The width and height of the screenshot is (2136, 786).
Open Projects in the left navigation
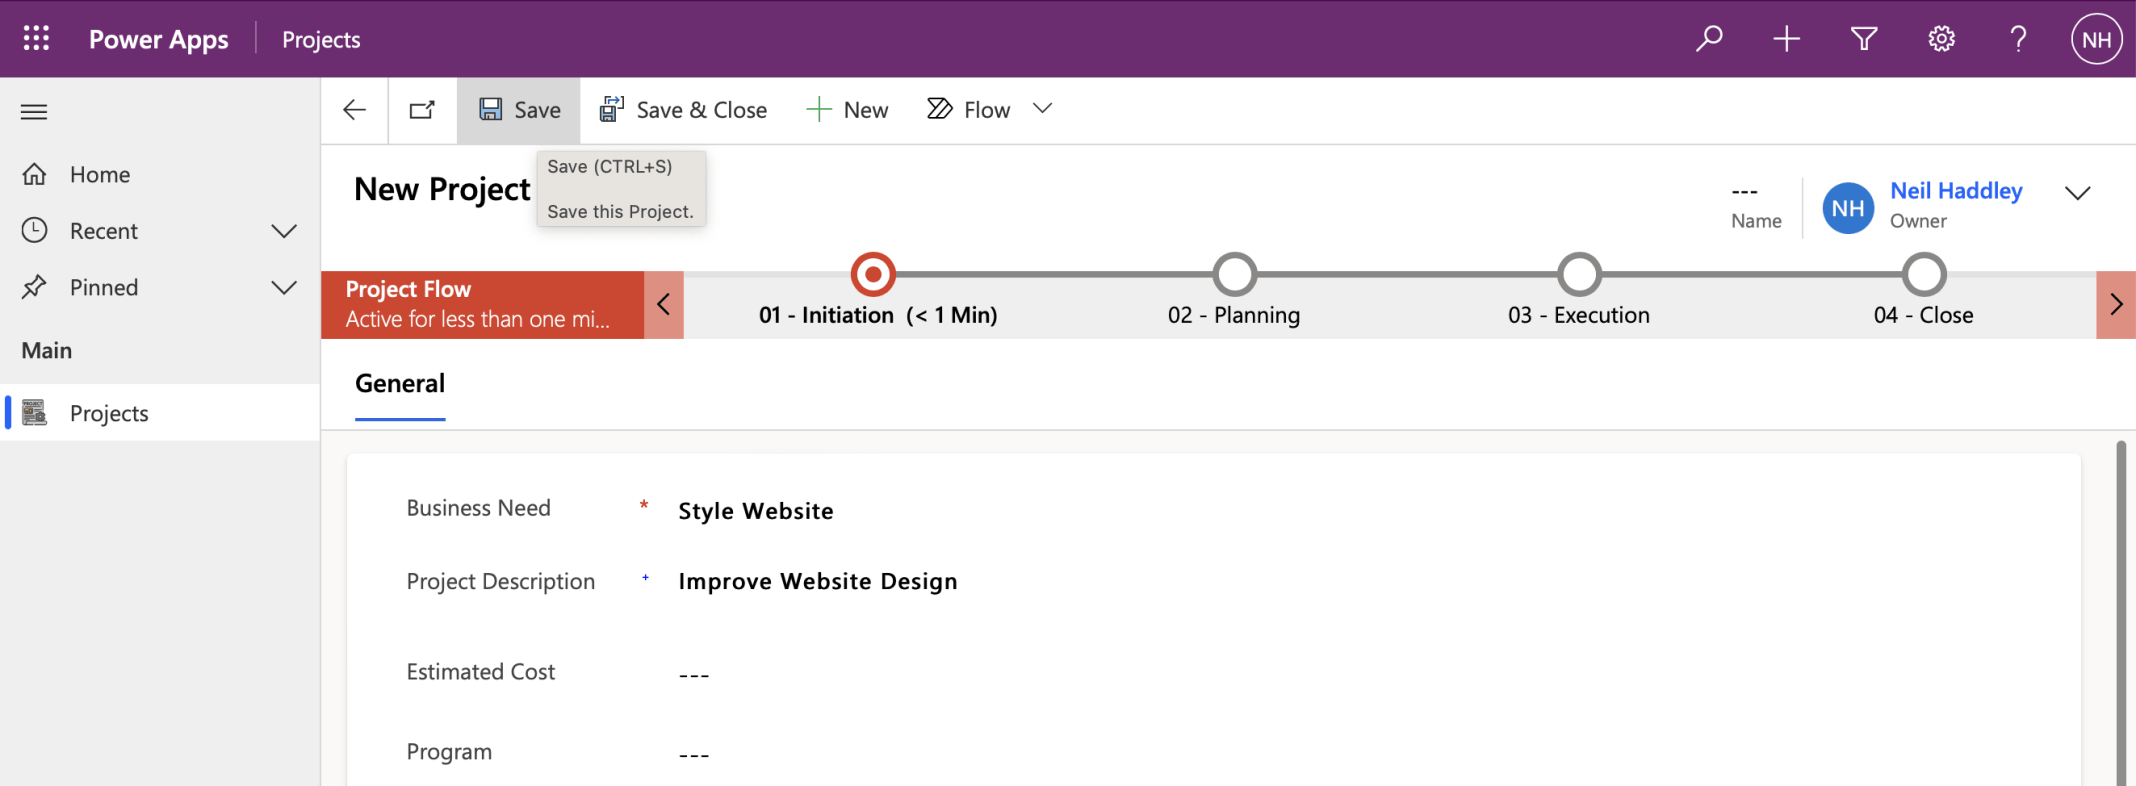pyautogui.click(x=109, y=413)
